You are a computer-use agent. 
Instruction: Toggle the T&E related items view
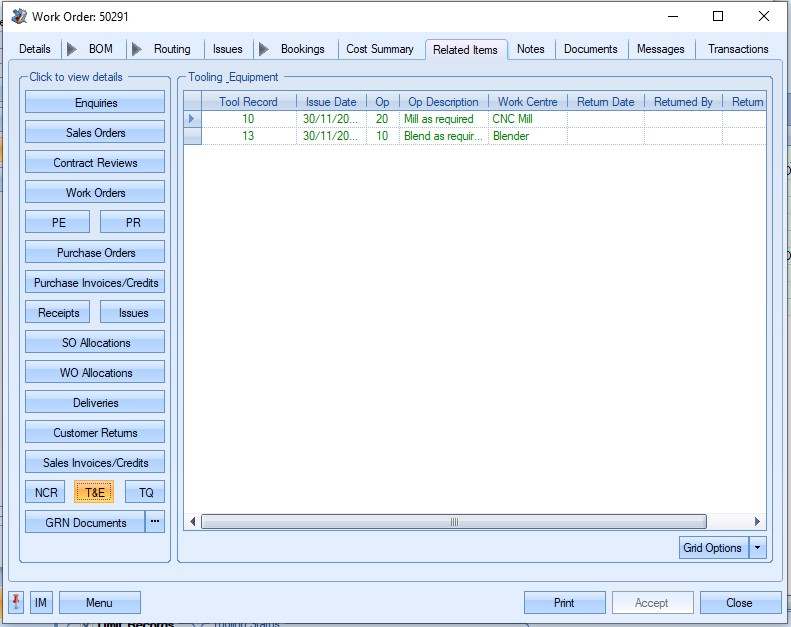tap(95, 492)
